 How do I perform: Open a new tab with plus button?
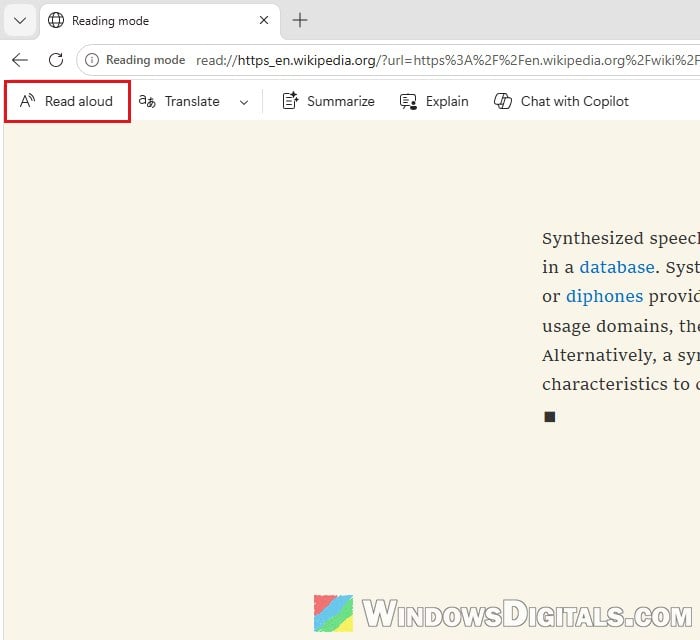300,20
